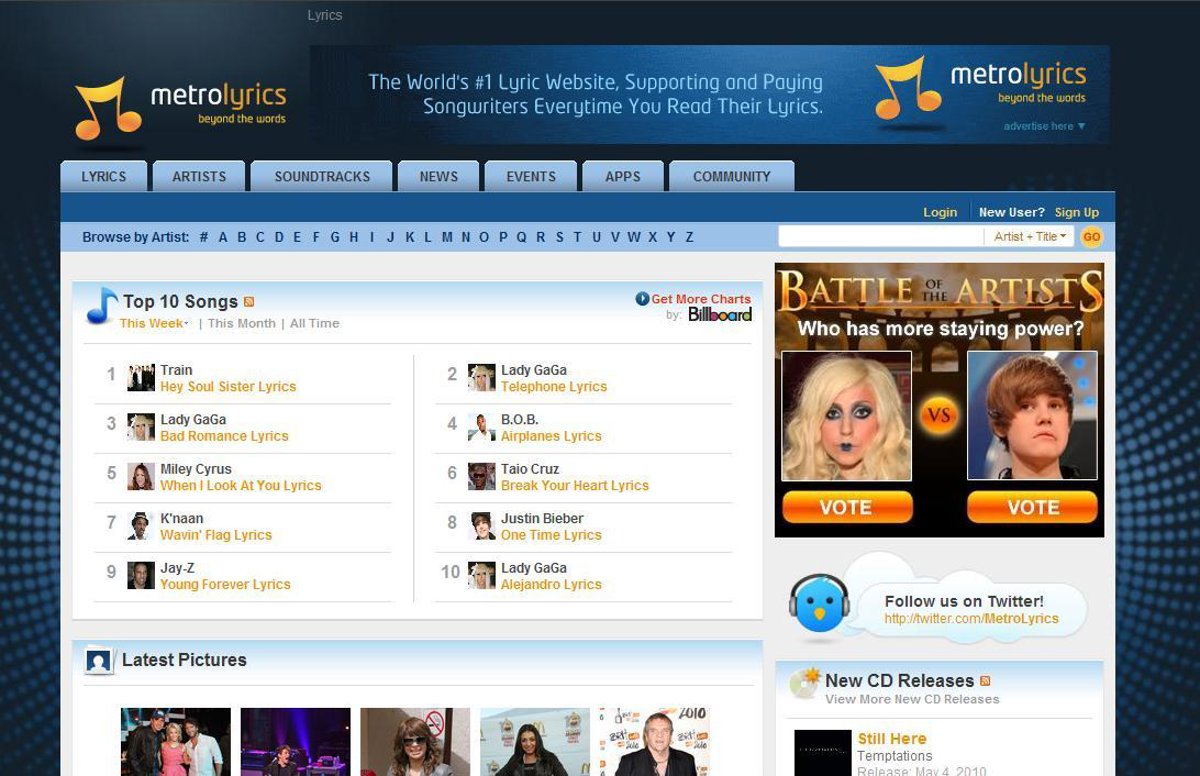
Task: Switch to the COMMUNITY tab
Action: (731, 177)
